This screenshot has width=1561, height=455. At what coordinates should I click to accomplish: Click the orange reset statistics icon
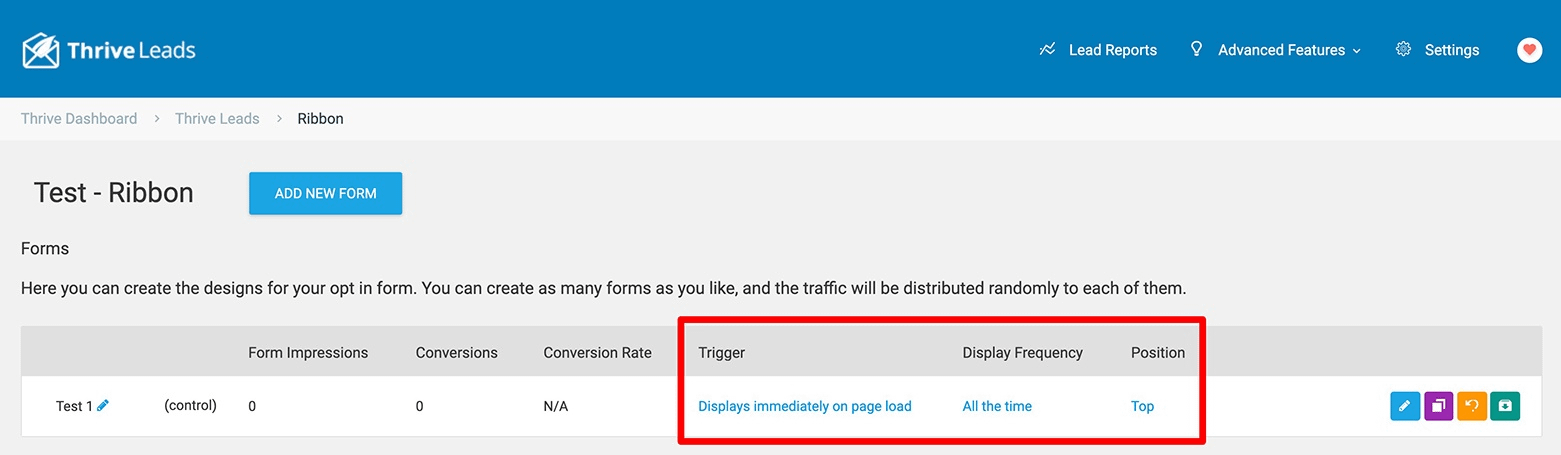[x=1472, y=406]
